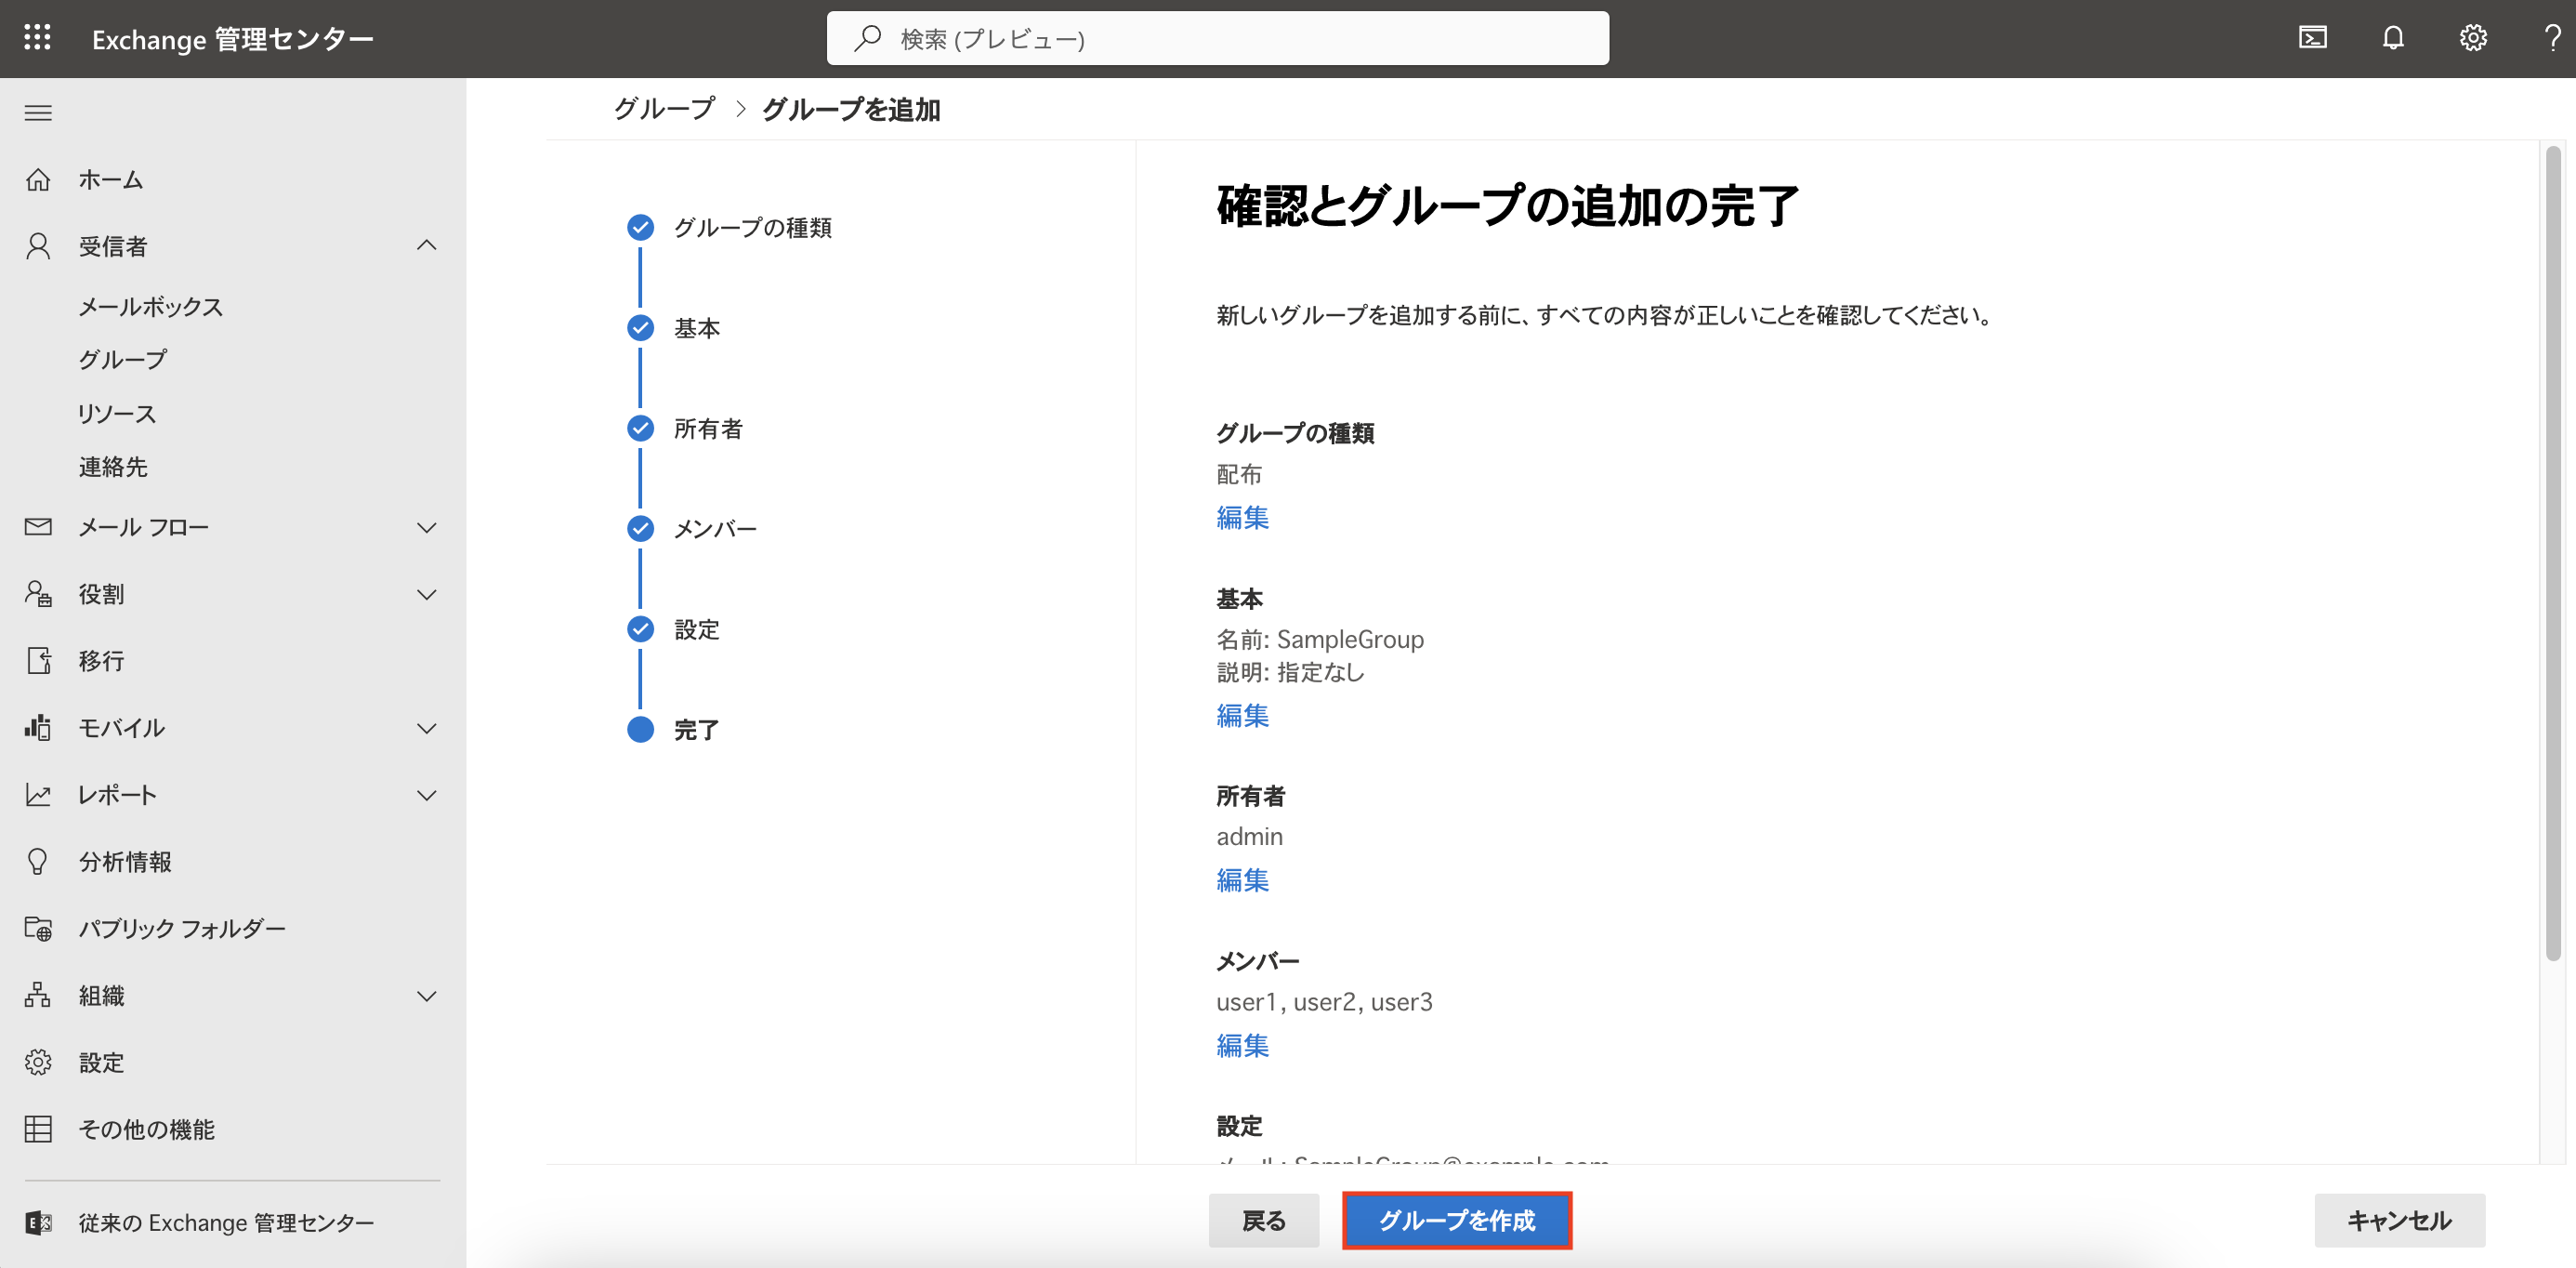Click the レポート chart icon

(x=38, y=794)
